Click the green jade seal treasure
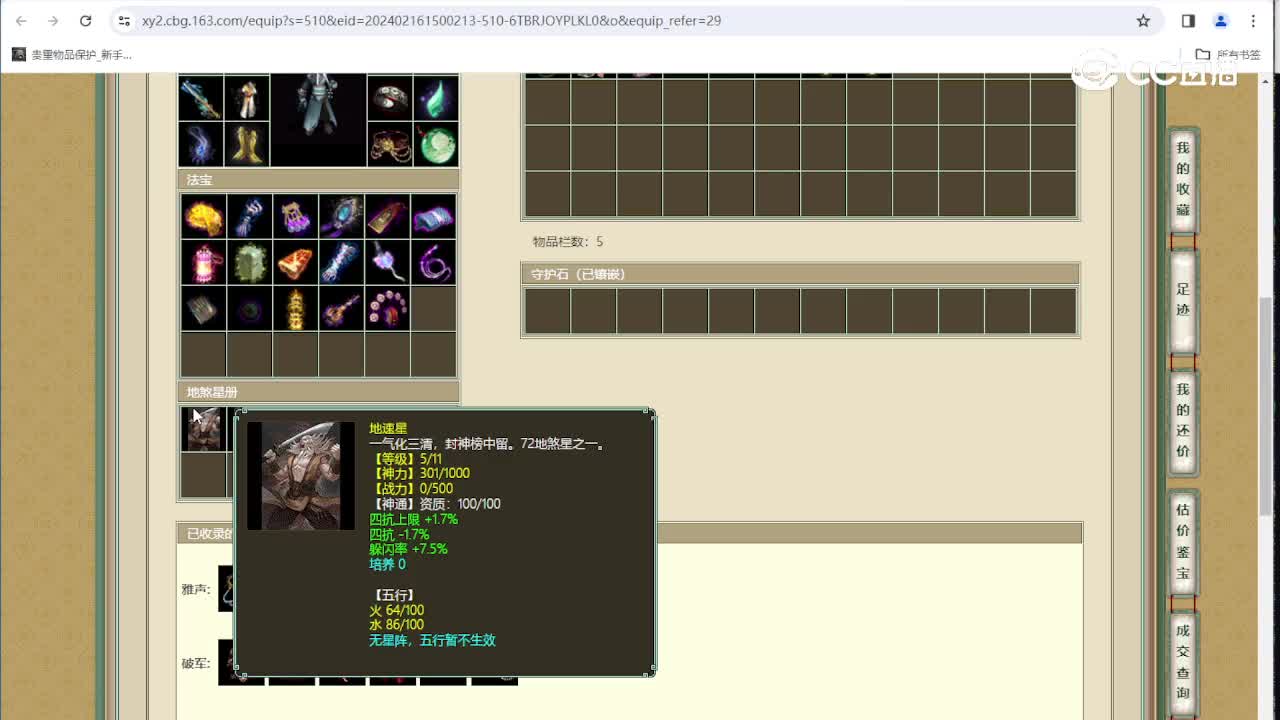This screenshot has width=1280, height=720. coord(249,262)
